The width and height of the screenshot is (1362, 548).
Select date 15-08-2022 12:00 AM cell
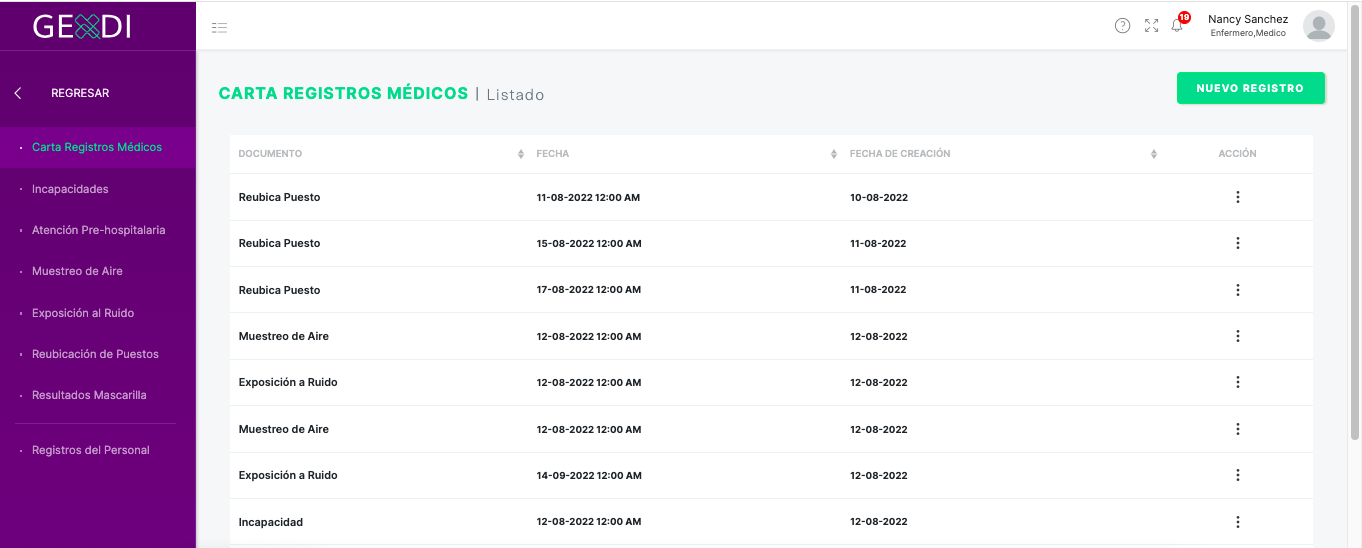(x=589, y=243)
